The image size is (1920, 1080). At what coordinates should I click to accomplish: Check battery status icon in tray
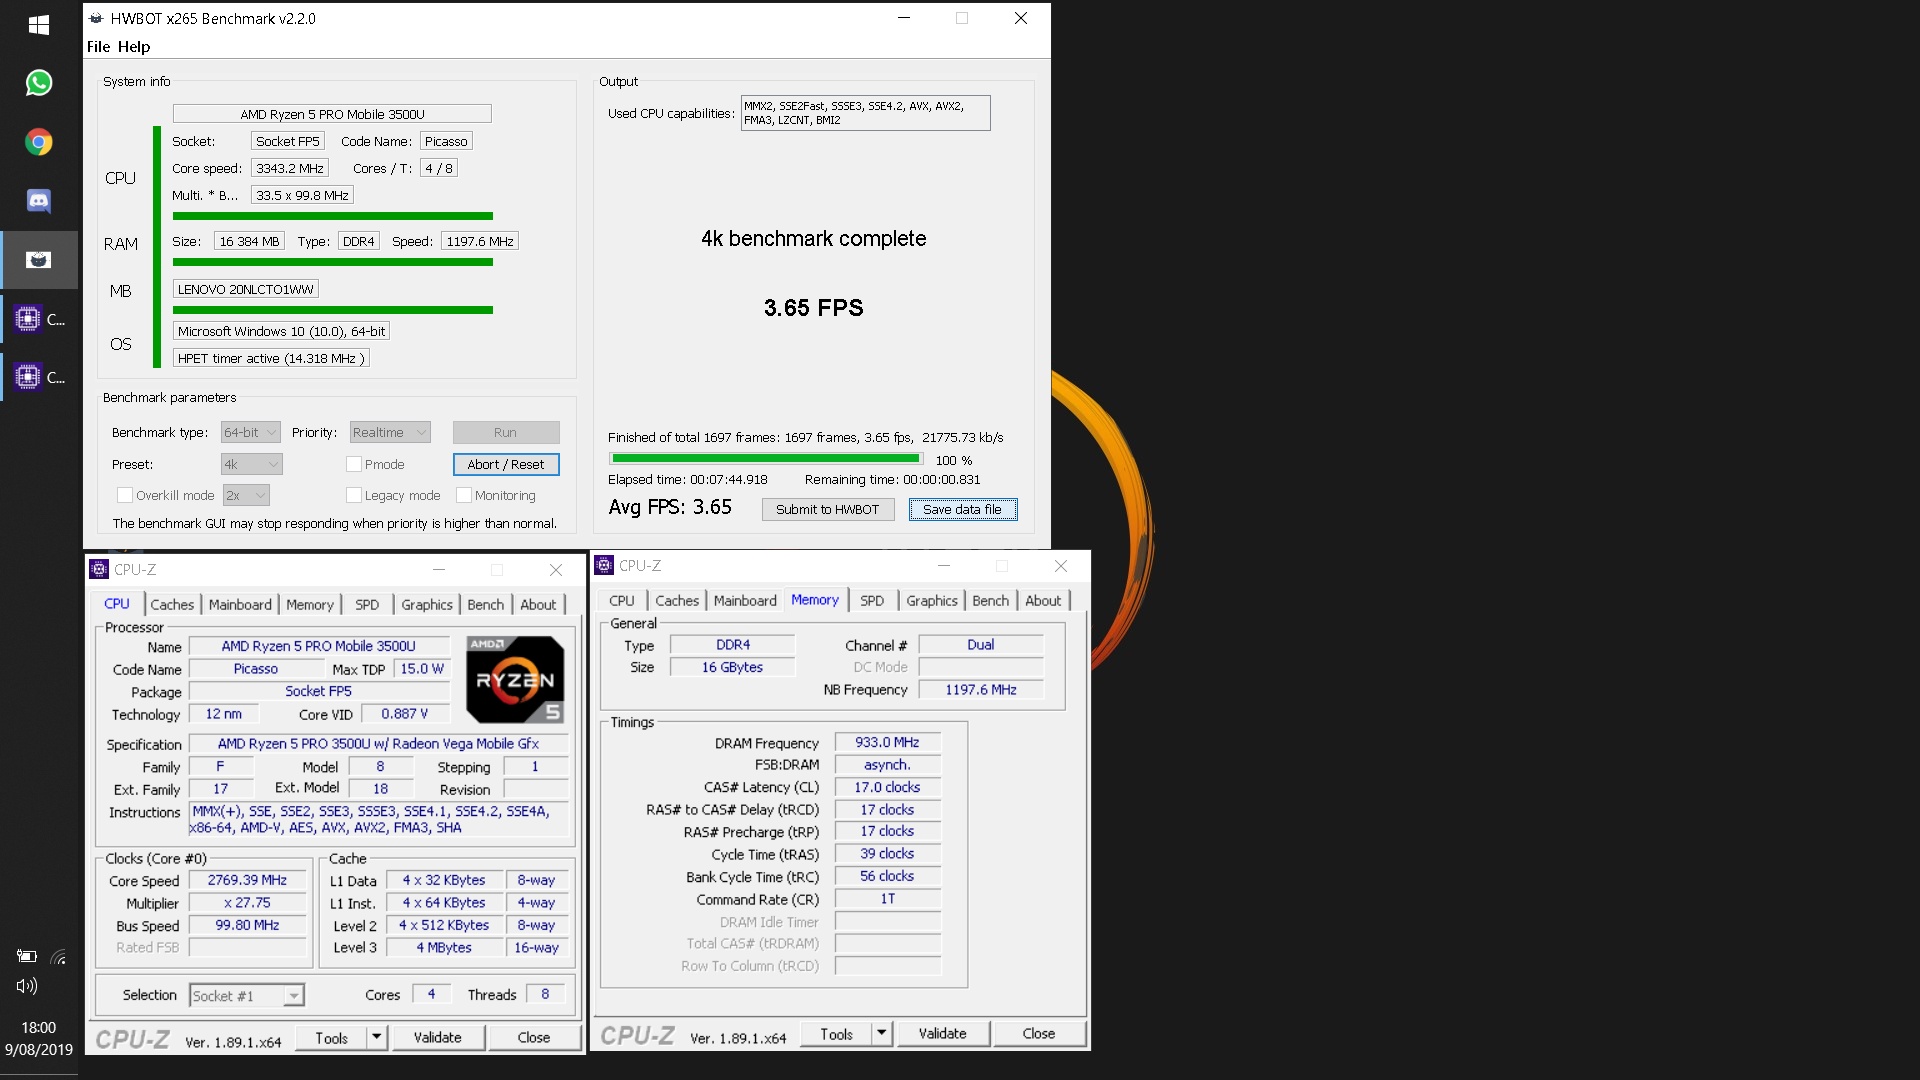27,957
